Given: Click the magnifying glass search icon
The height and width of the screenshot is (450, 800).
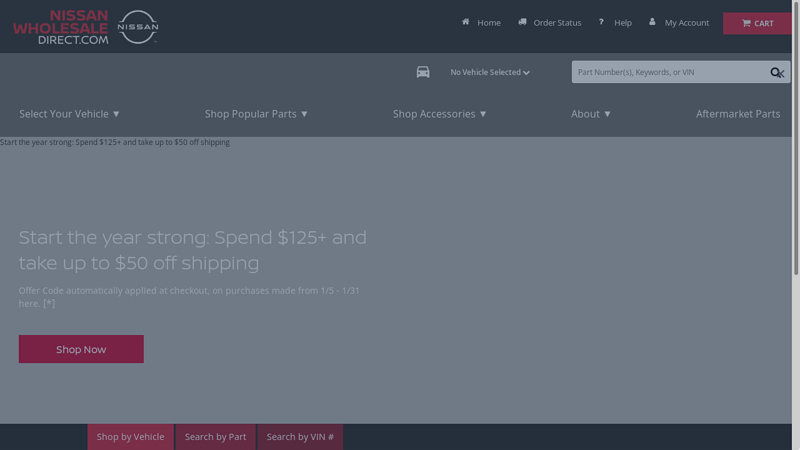Looking at the screenshot, I should tap(776, 73).
